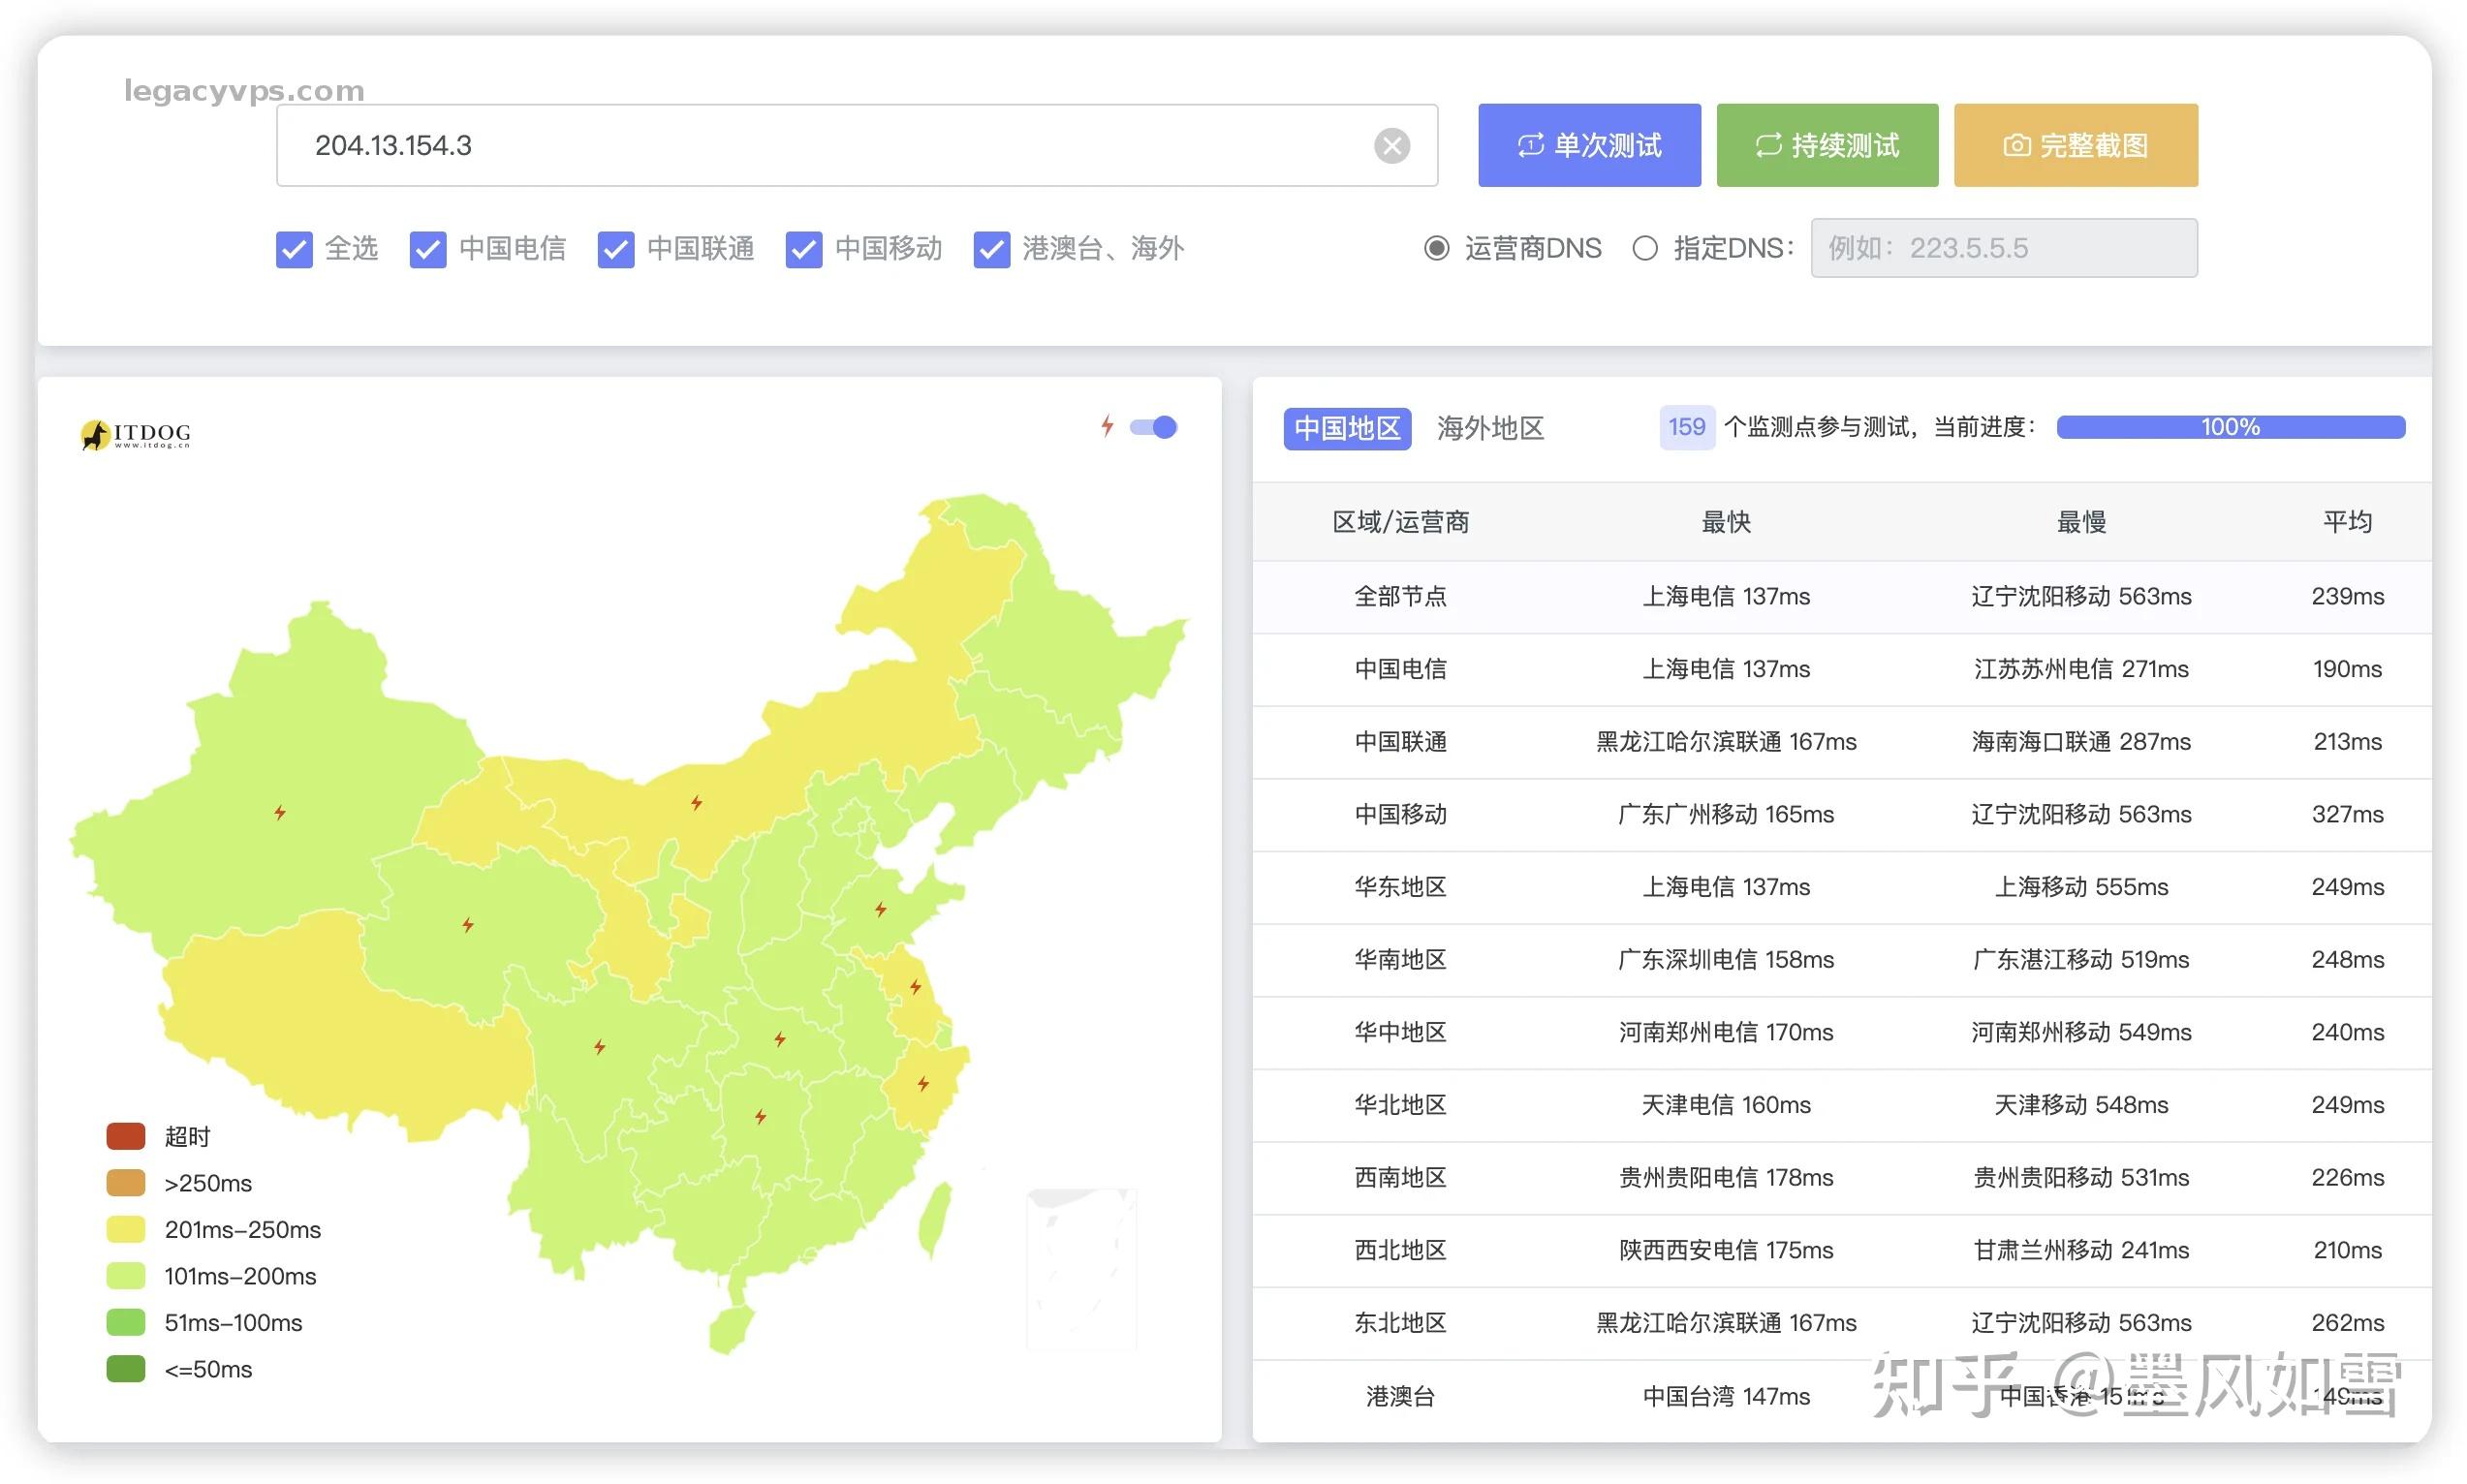The width and height of the screenshot is (2467, 1484).
Task: Select the 华中地区 row label
Action: click(1400, 1032)
